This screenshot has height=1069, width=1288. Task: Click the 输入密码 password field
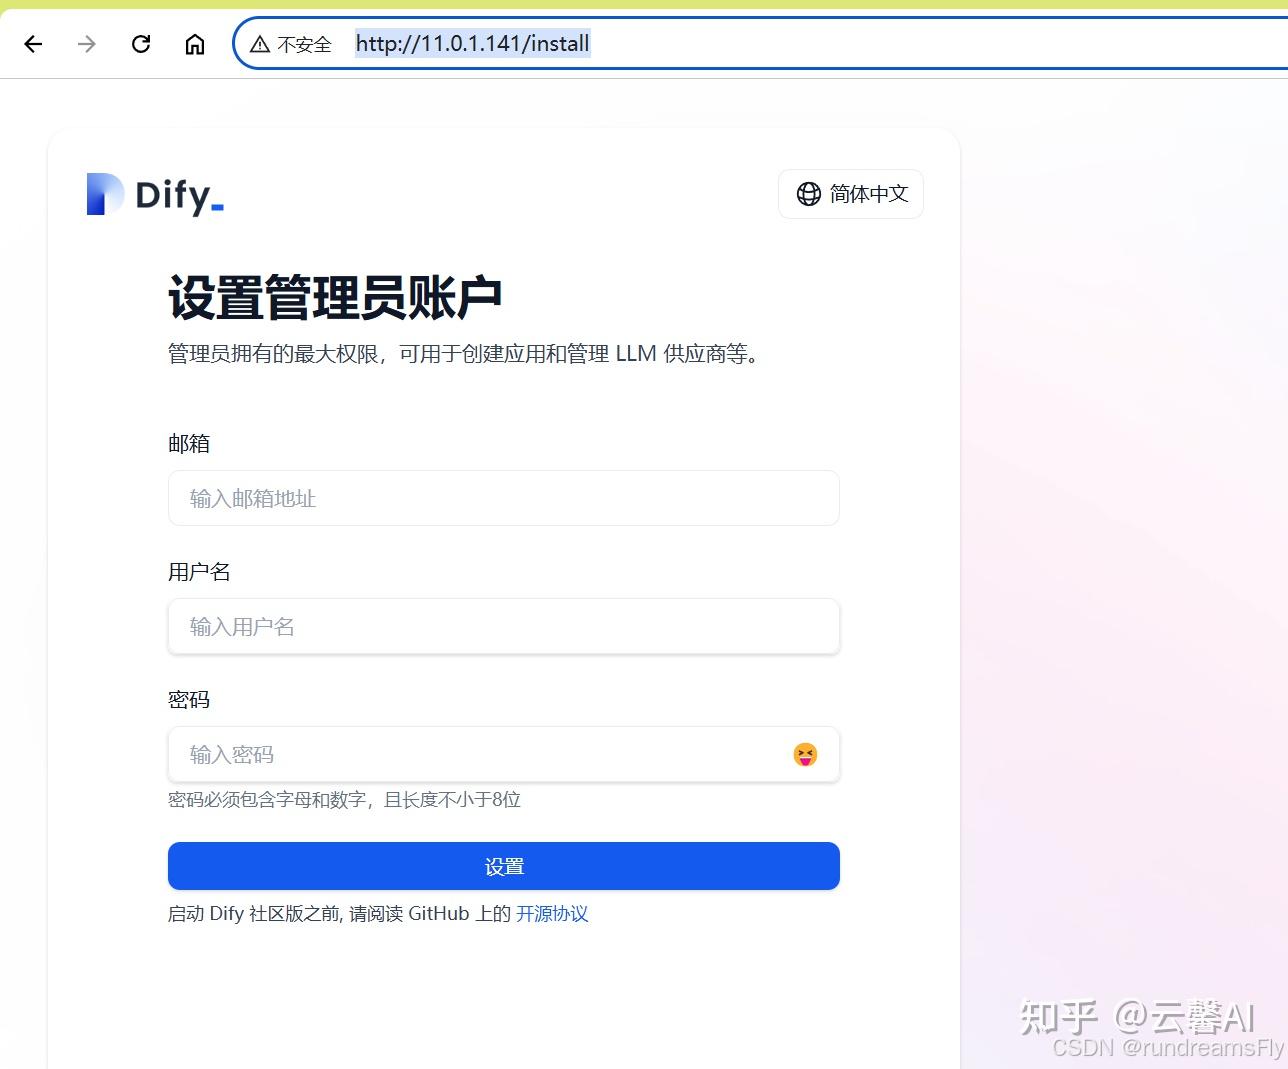coord(450,754)
